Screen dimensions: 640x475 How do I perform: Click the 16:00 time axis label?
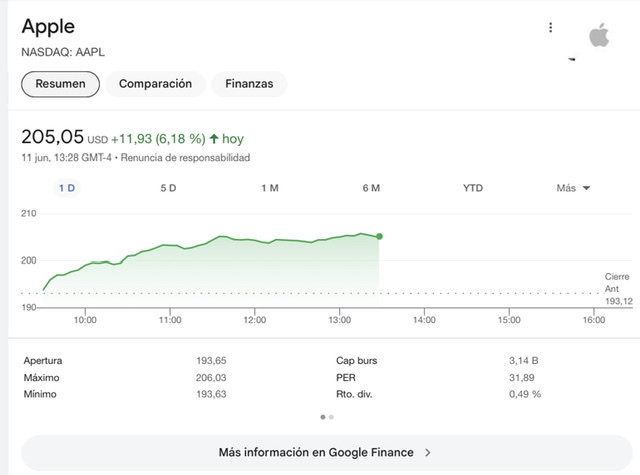coord(594,320)
